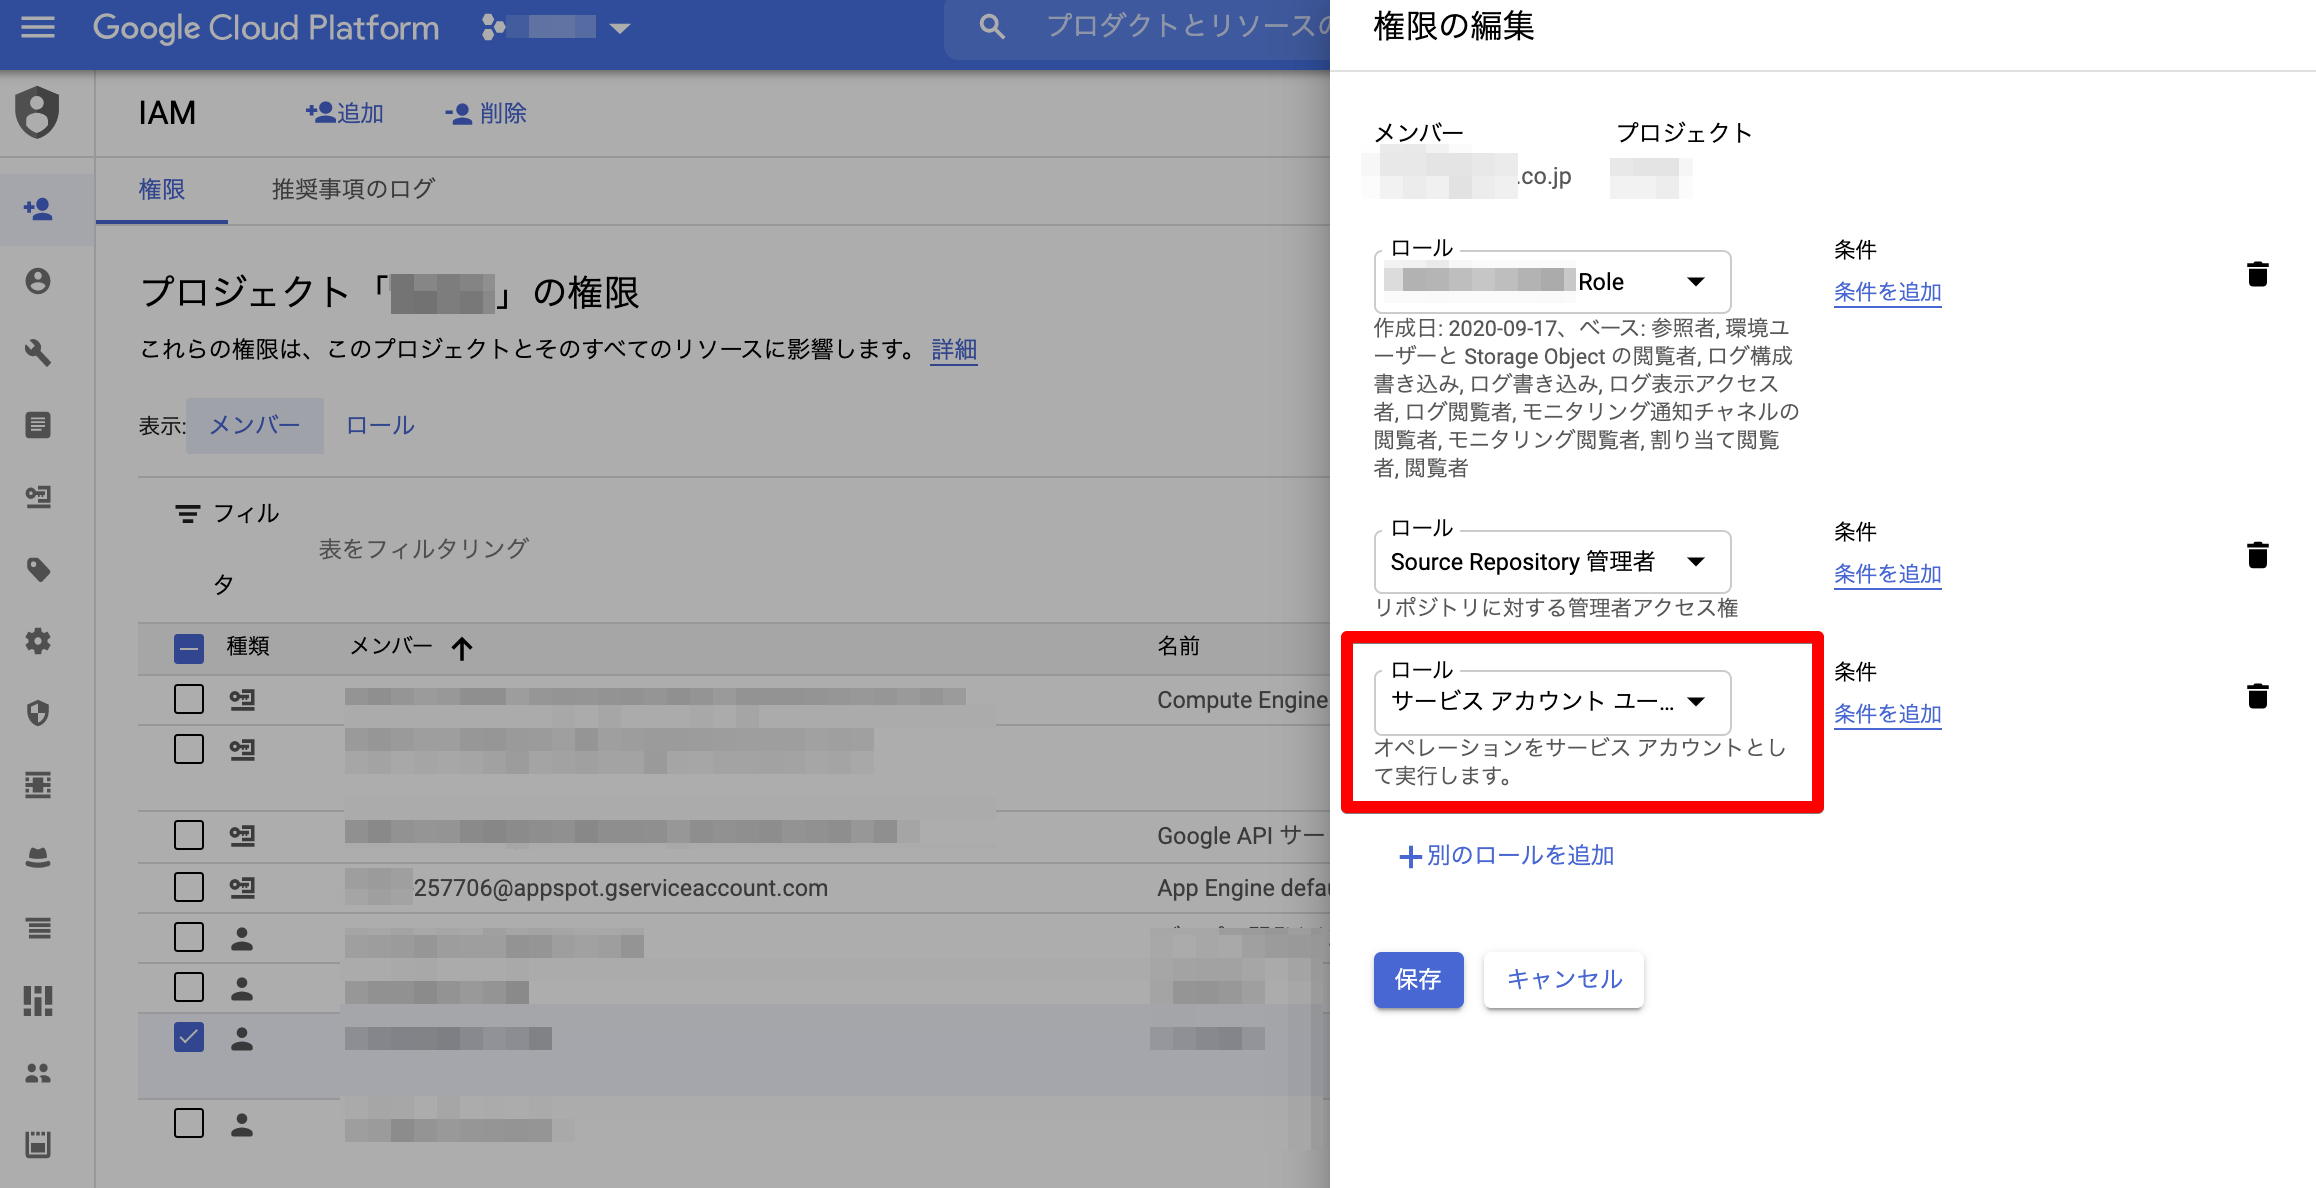Delete the サービス アカウント ユーザー role
Viewport: 2316px width, 1188px height.
click(2257, 696)
